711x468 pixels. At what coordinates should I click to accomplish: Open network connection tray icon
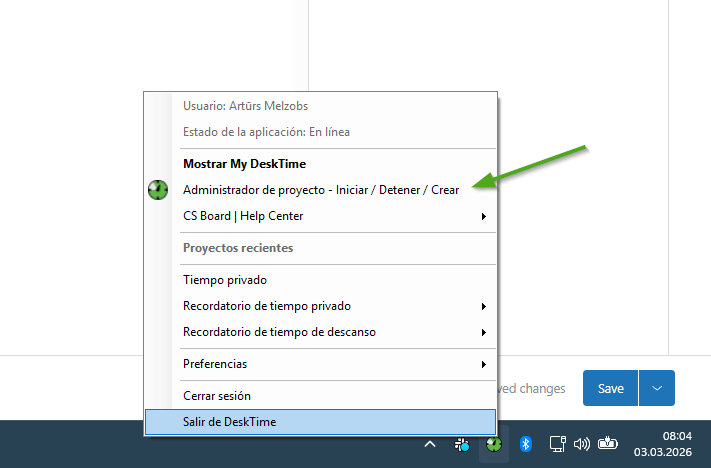pos(559,444)
